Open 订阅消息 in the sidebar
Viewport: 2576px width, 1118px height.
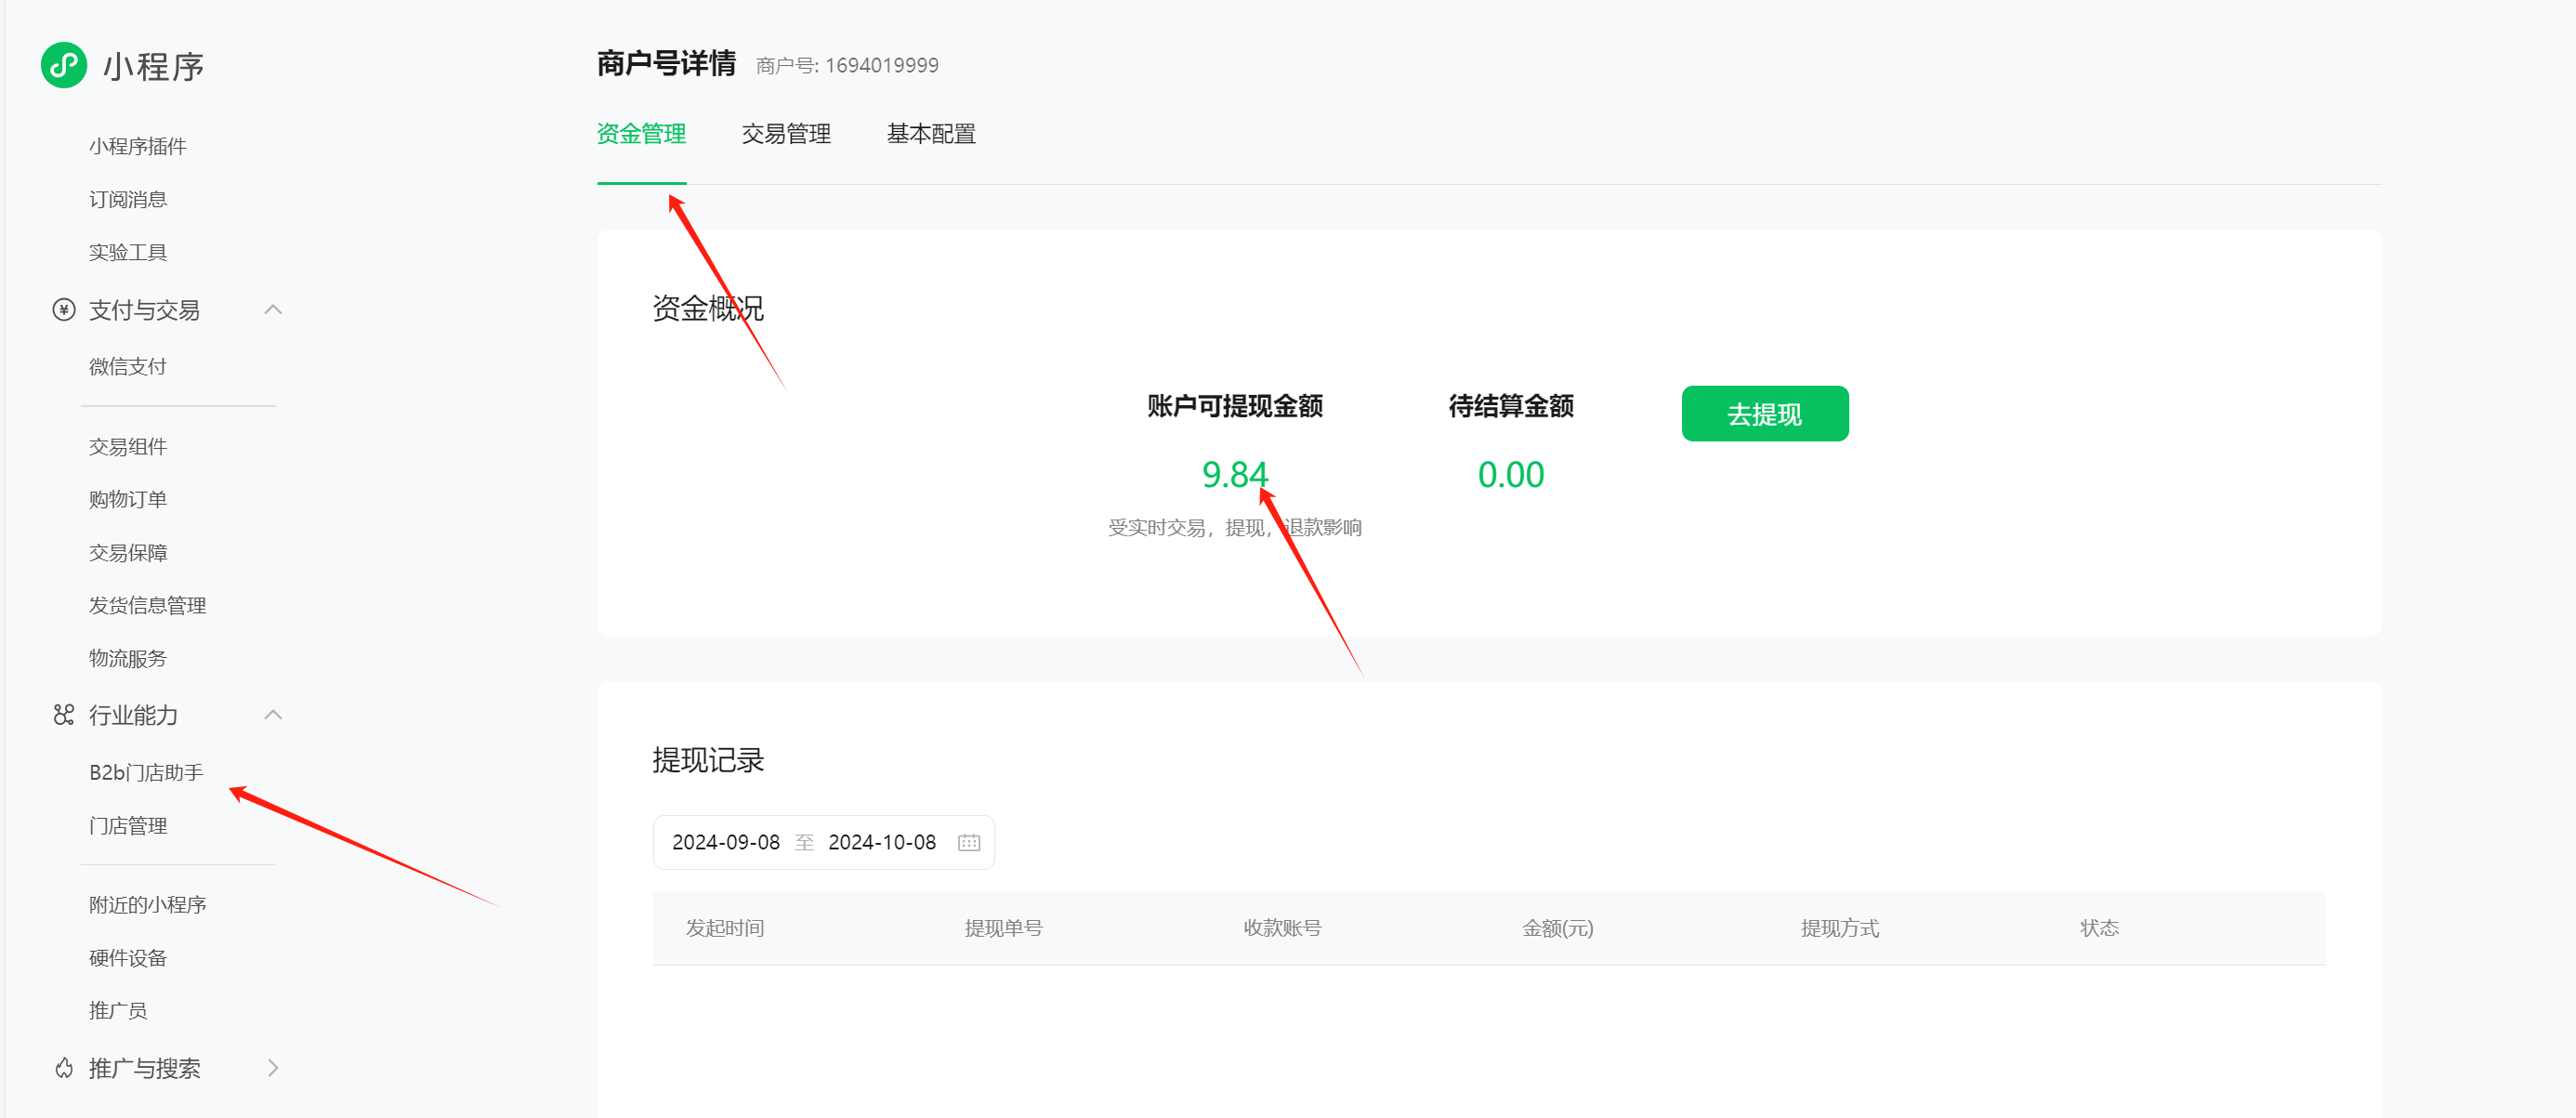[x=128, y=199]
